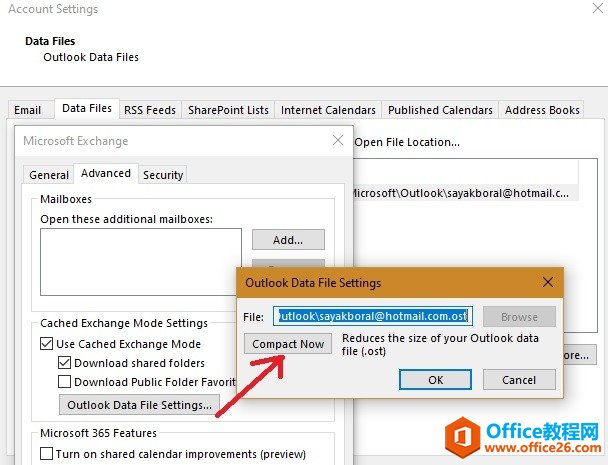Open the SharePoint Lists tab

228,110
